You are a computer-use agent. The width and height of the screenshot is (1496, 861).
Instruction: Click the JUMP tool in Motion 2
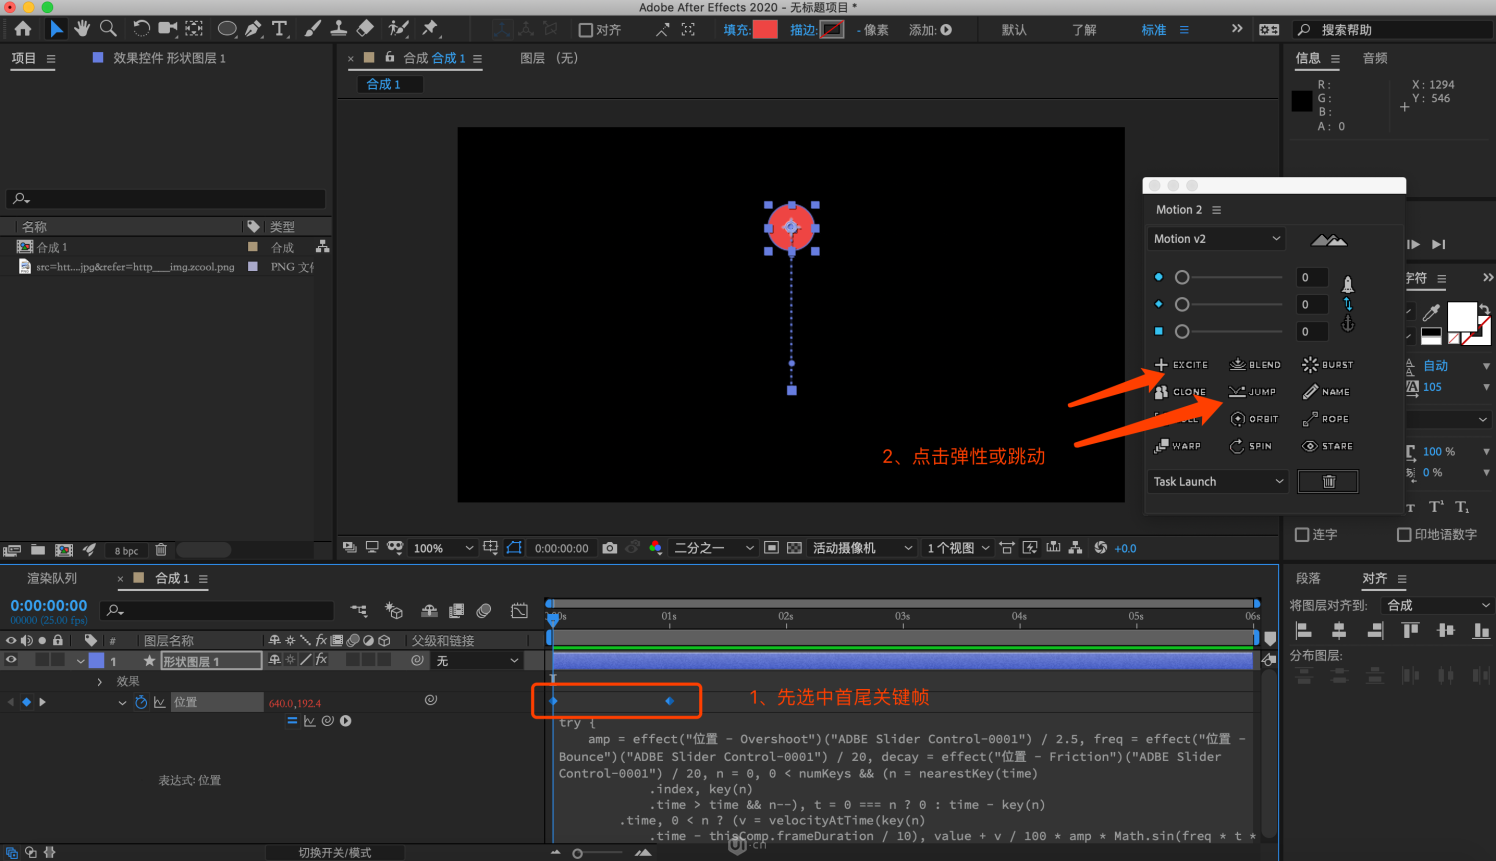1253,392
